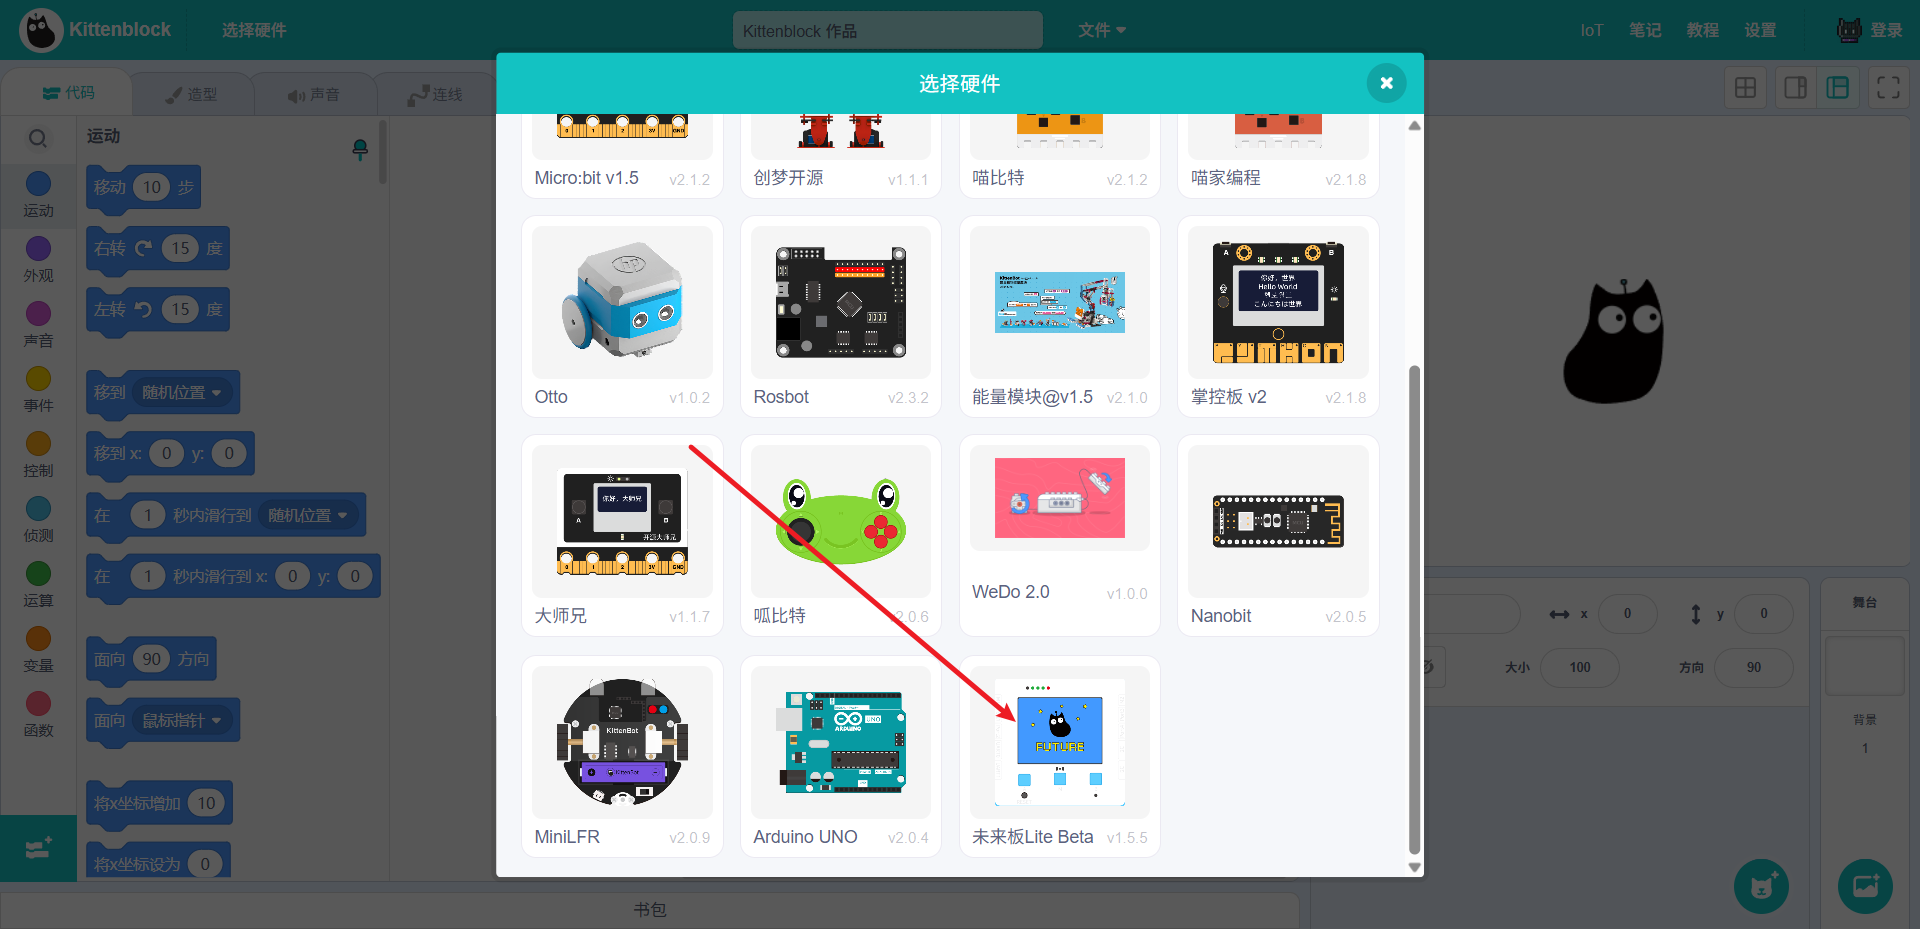
Task: Switch to the 连线 wiring tab
Action: (435, 94)
